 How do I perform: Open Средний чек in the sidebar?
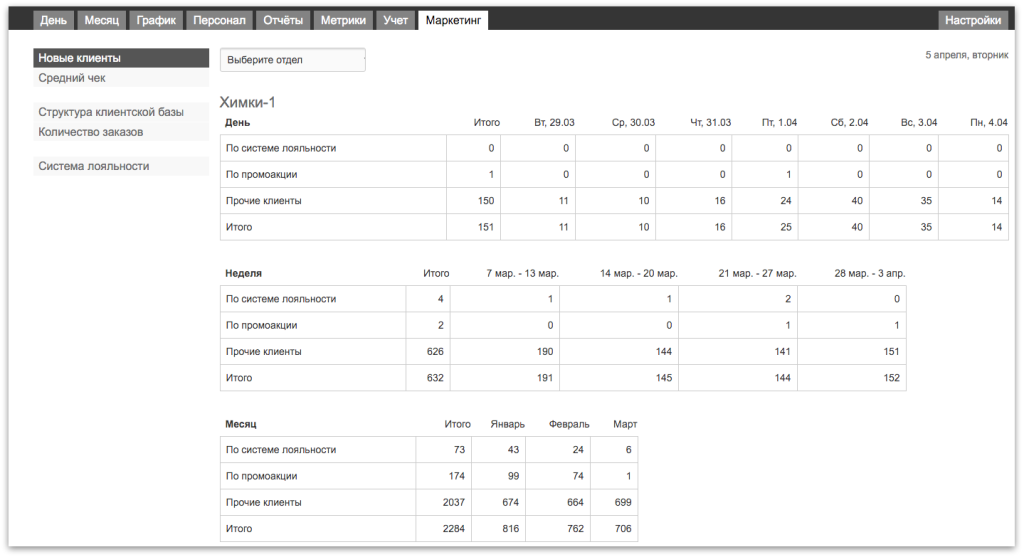pyautogui.click(x=121, y=78)
